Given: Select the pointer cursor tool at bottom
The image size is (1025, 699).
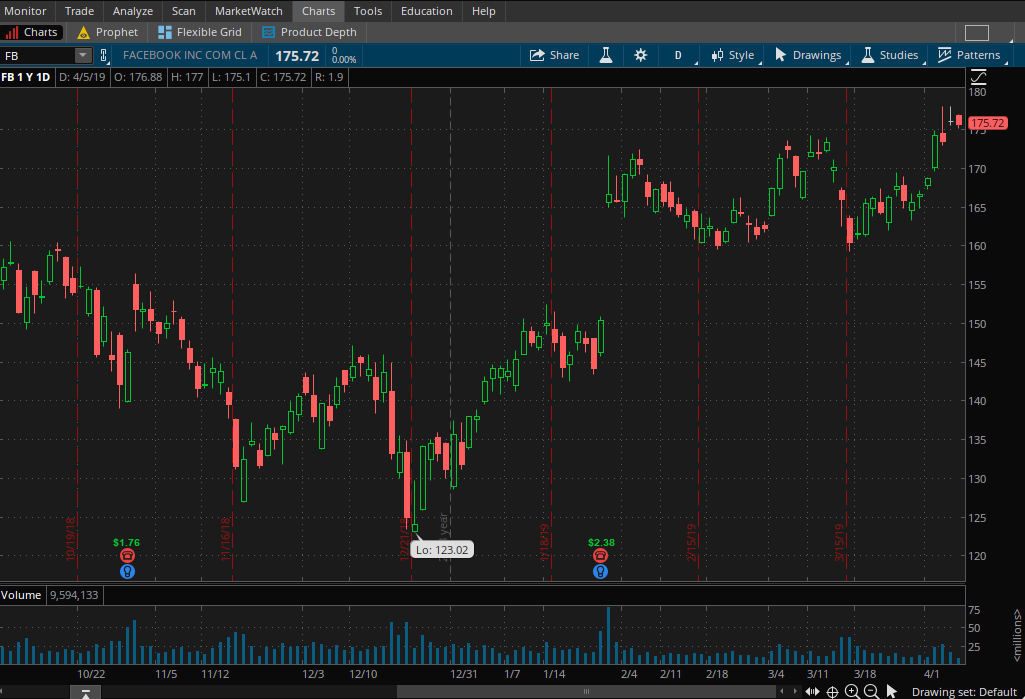Looking at the screenshot, I should click(x=891, y=692).
